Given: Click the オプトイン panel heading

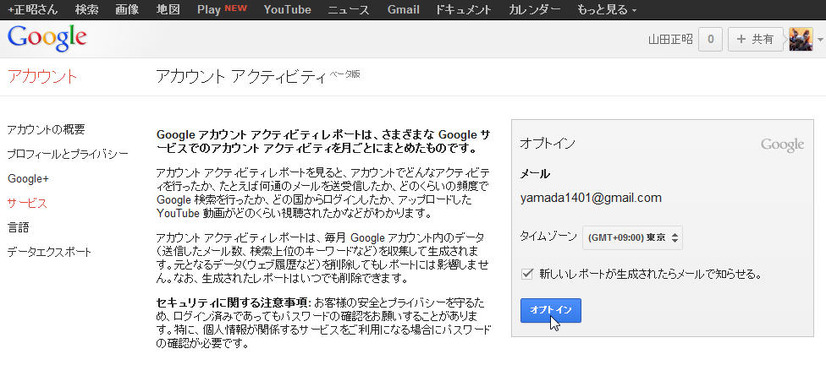Looking at the screenshot, I should pos(547,143).
